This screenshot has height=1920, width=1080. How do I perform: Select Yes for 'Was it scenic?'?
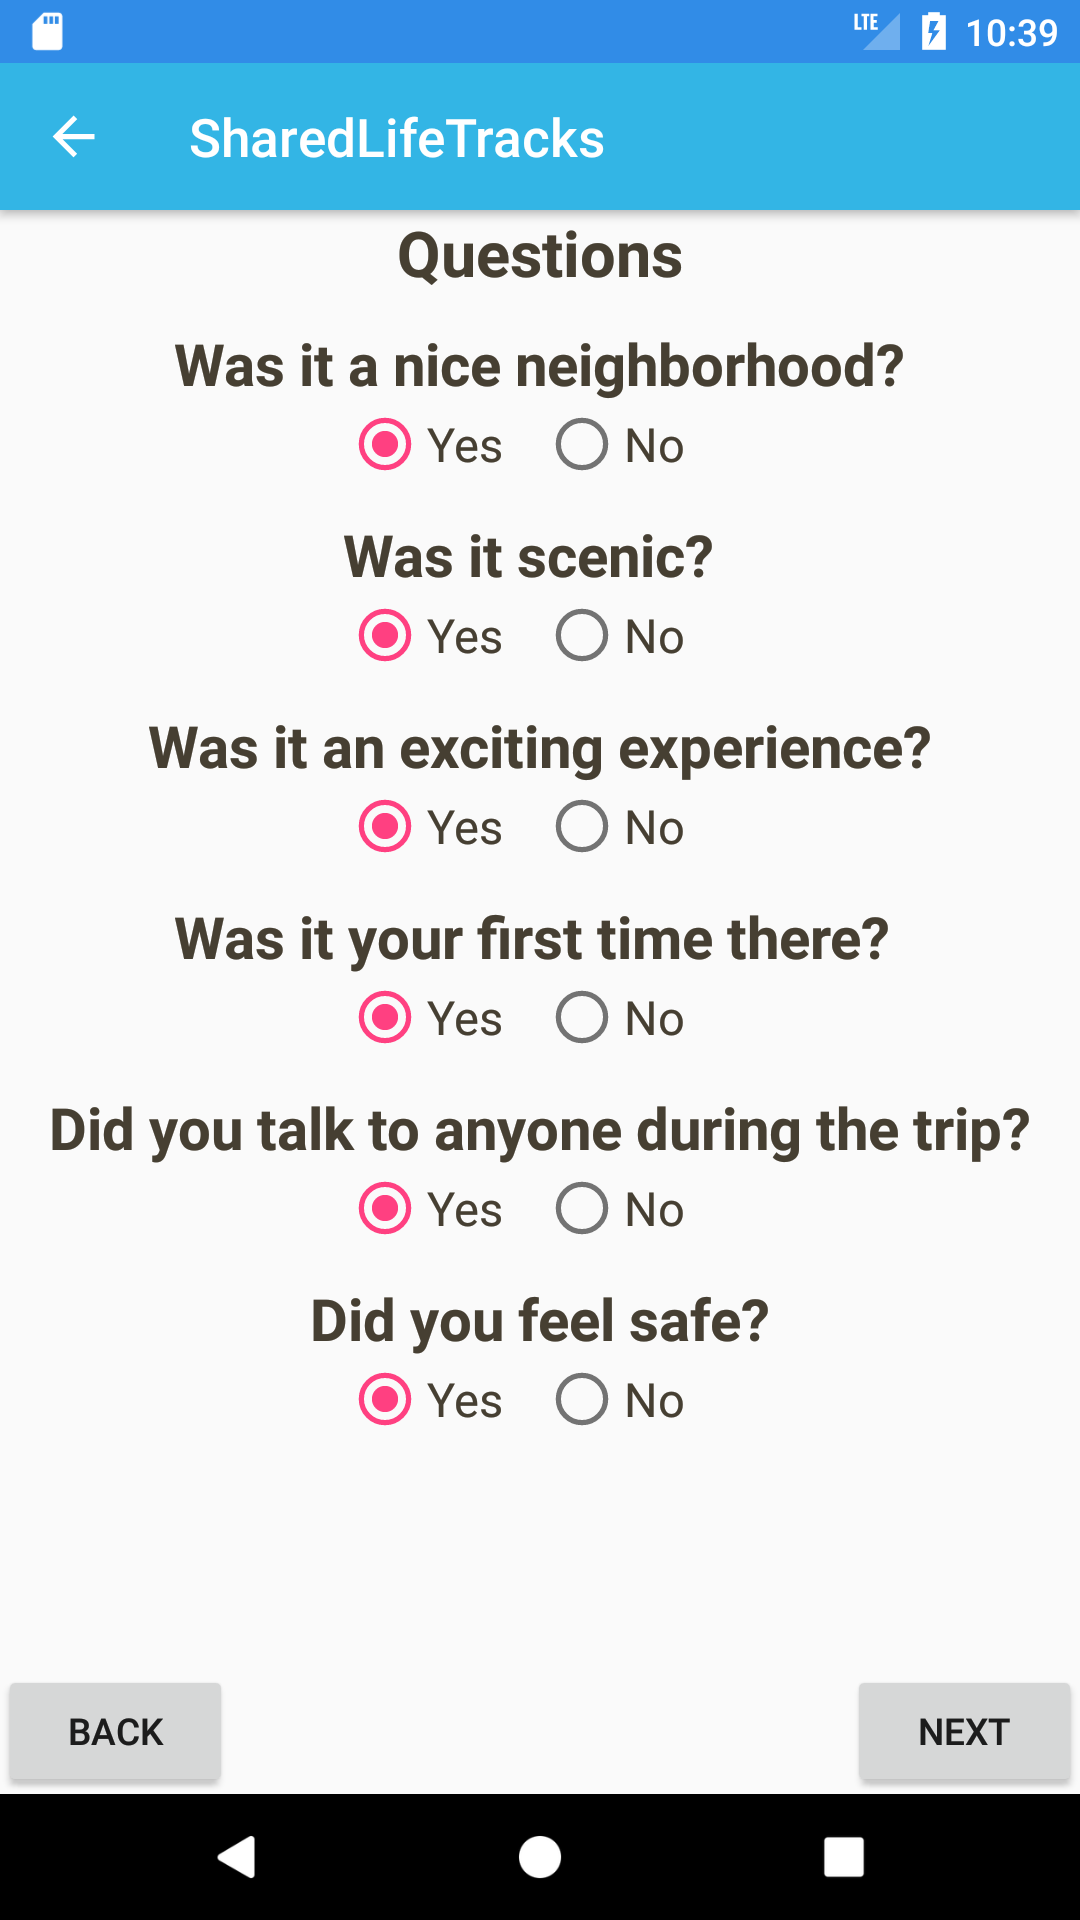click(385, 636)
